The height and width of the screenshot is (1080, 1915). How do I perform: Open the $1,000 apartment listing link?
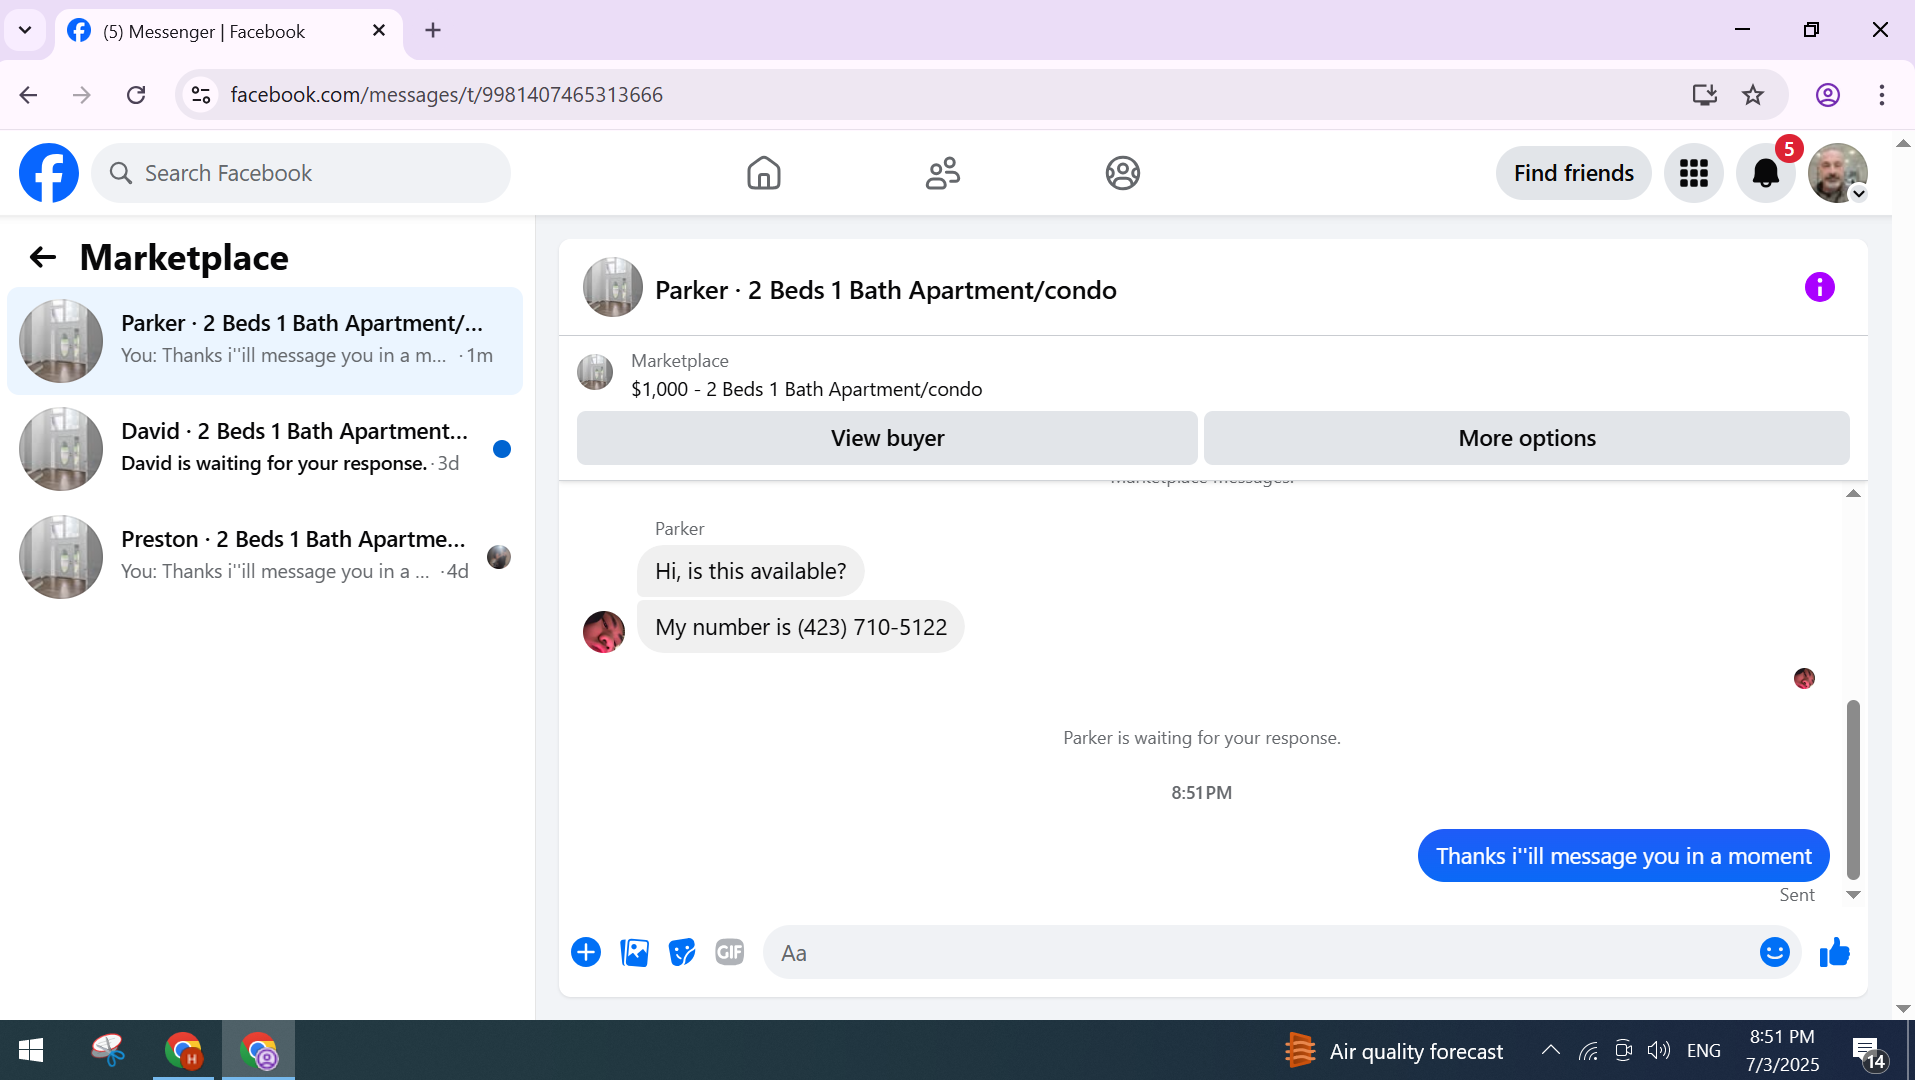coord(806,389)
